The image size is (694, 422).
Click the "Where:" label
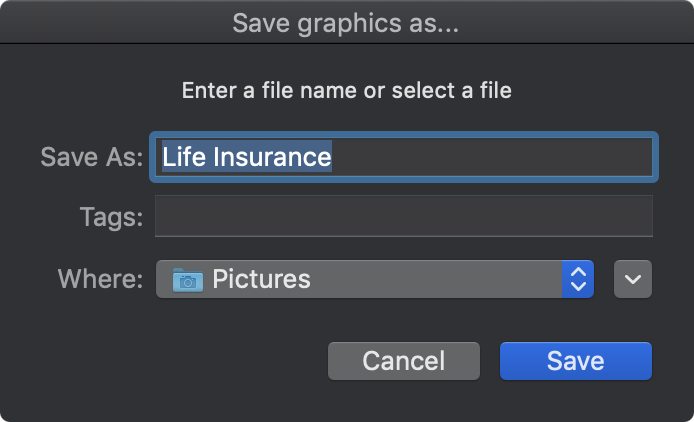[x=100, y=279]
